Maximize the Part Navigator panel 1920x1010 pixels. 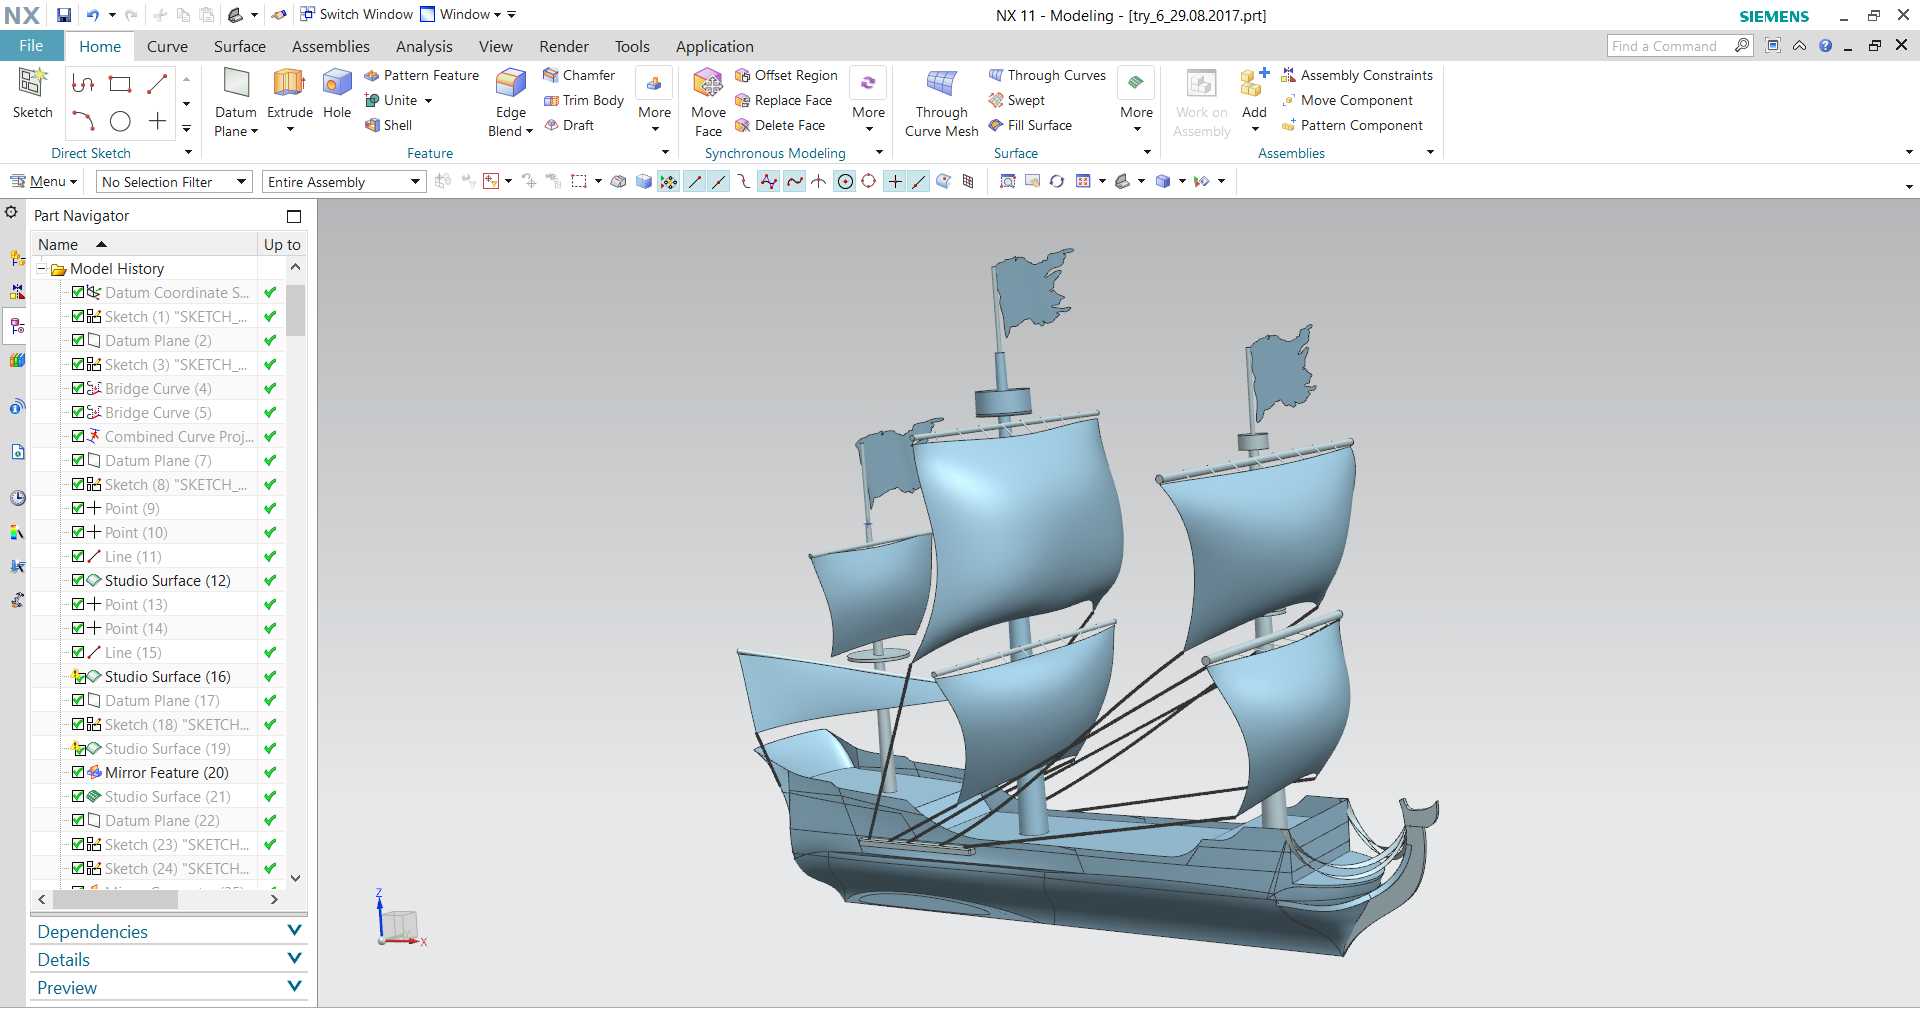coord(294,216)
